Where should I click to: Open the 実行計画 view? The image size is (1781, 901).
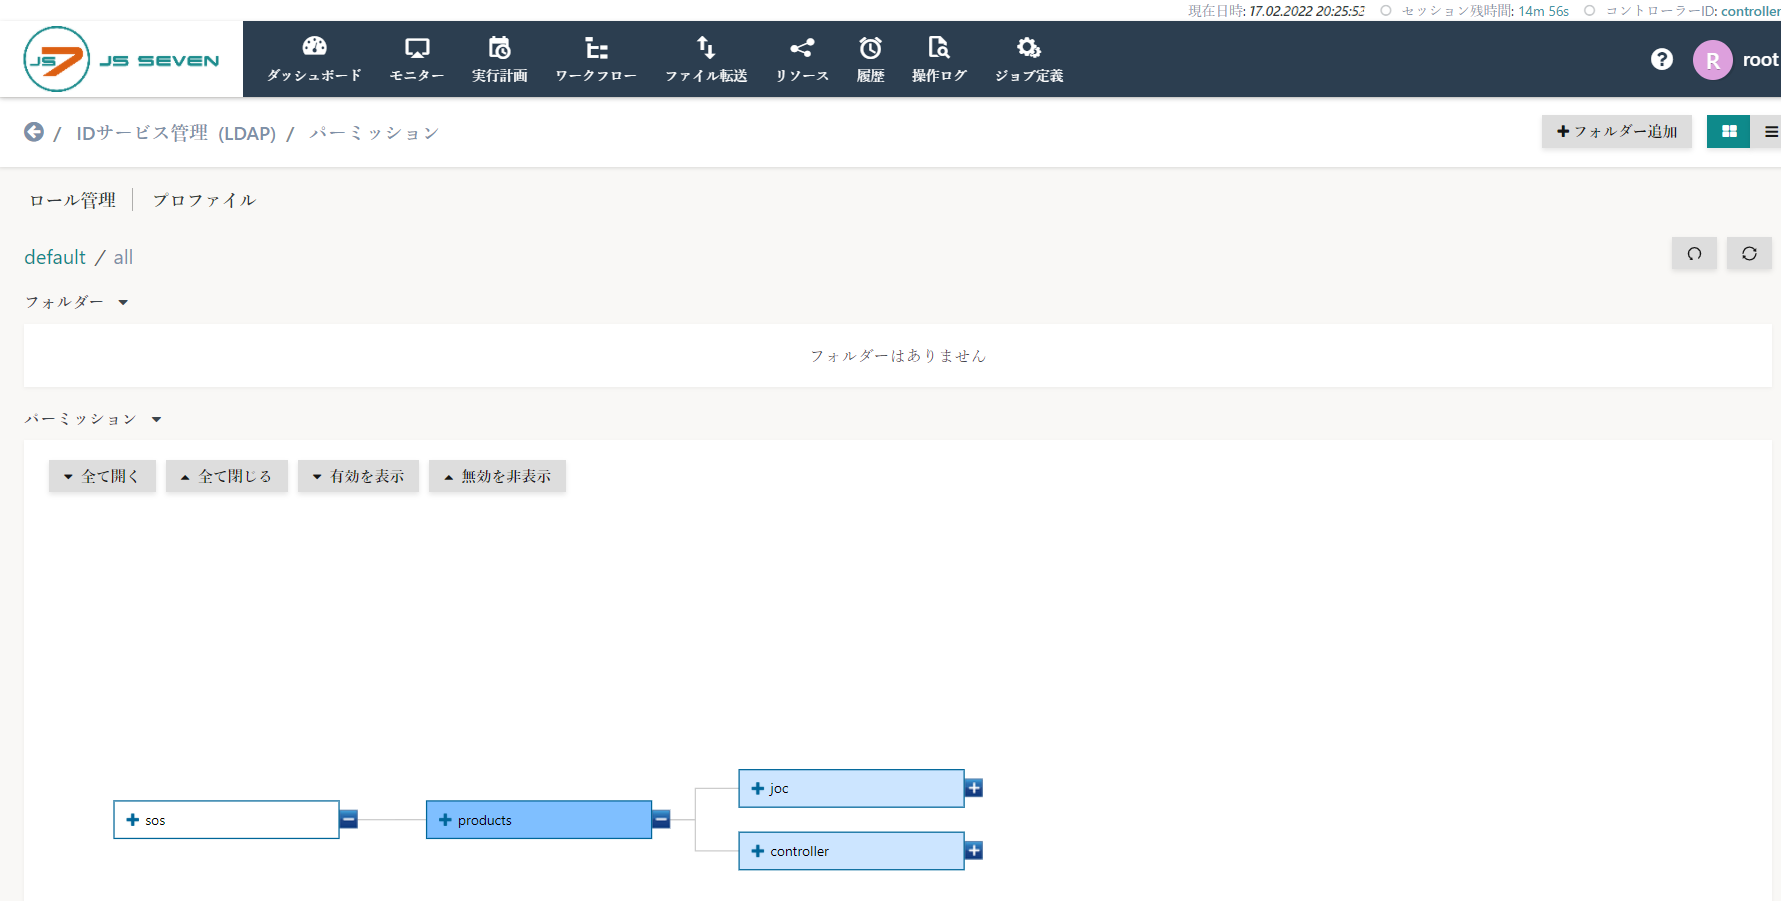[500, 58]
